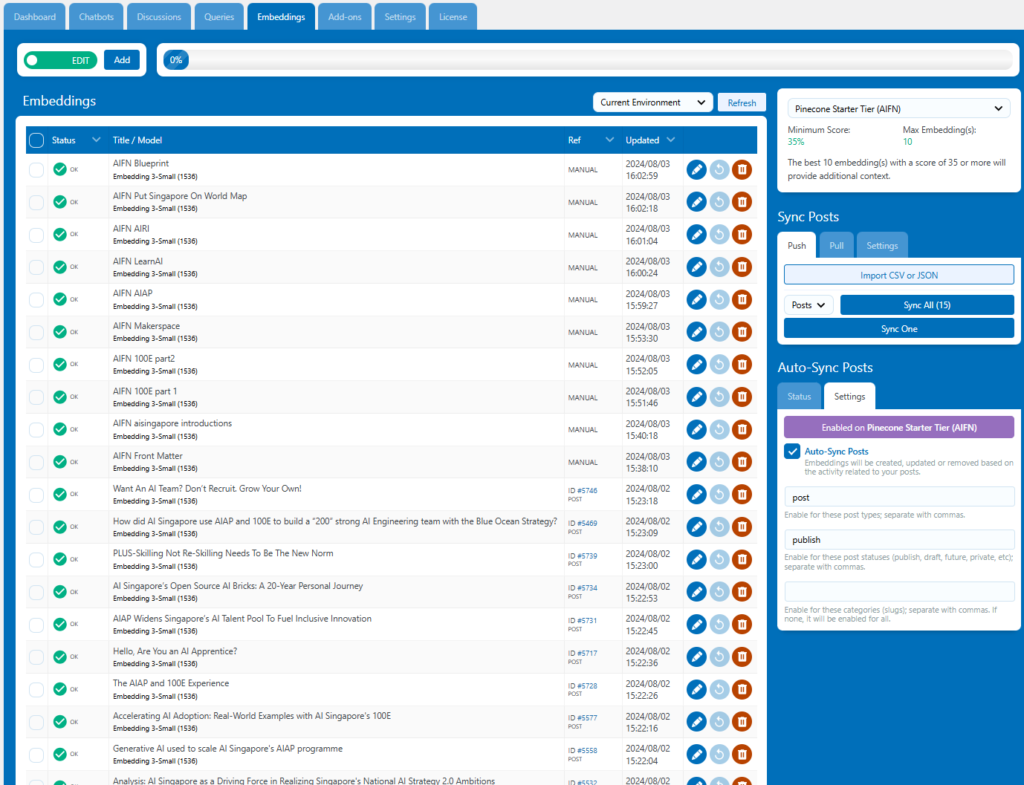Click the Import CSV or JSON button
The image size is (1024, 785).
tap(898, 275)
